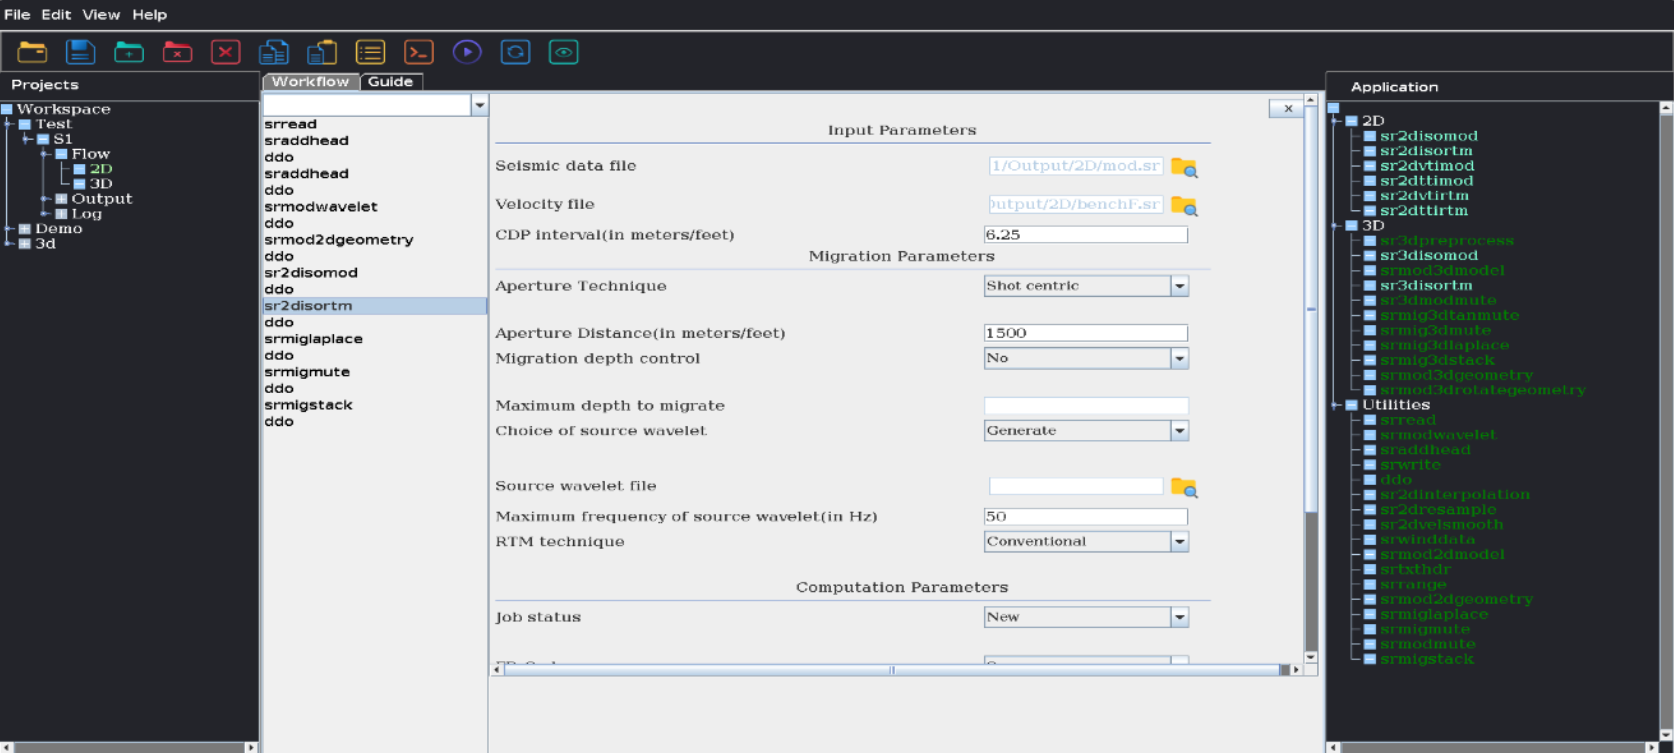Viewport: 1674px width, 753px height.
Task: Select 3d project in Projects tree
Action: coord(46,244)
